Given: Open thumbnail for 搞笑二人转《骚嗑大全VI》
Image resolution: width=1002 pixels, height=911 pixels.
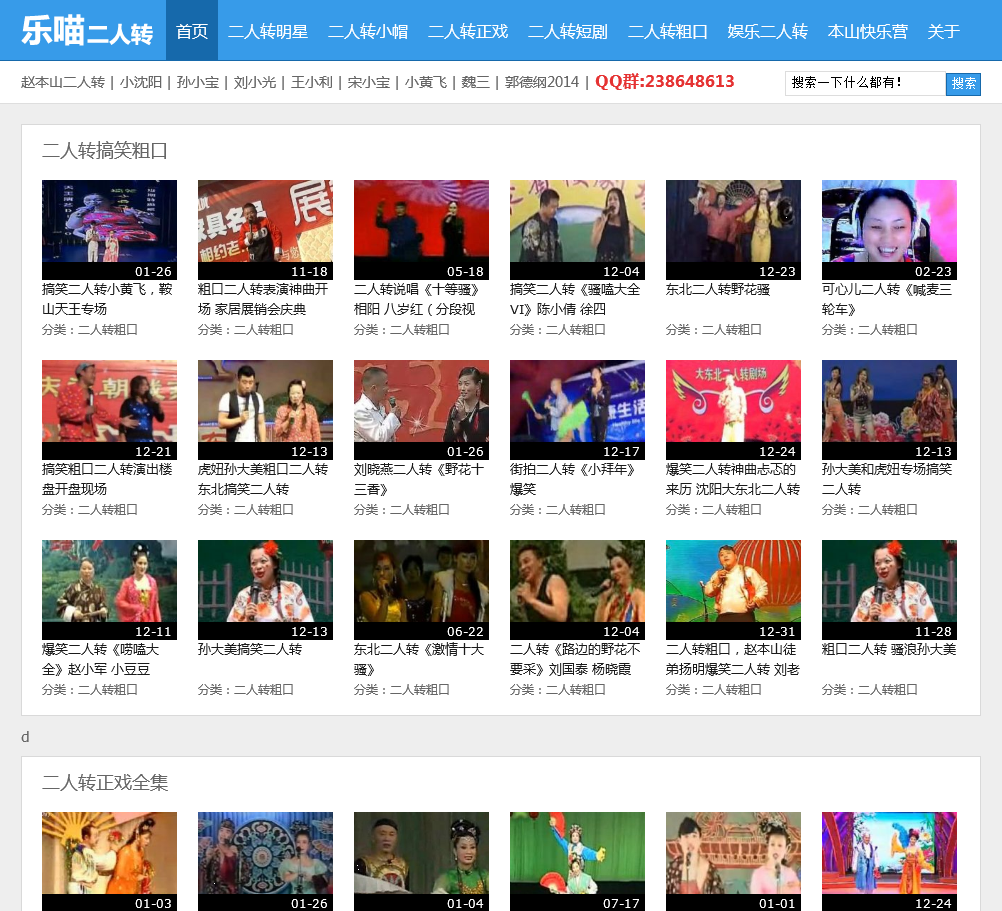Looking at the screenshot, I should 577,229.
